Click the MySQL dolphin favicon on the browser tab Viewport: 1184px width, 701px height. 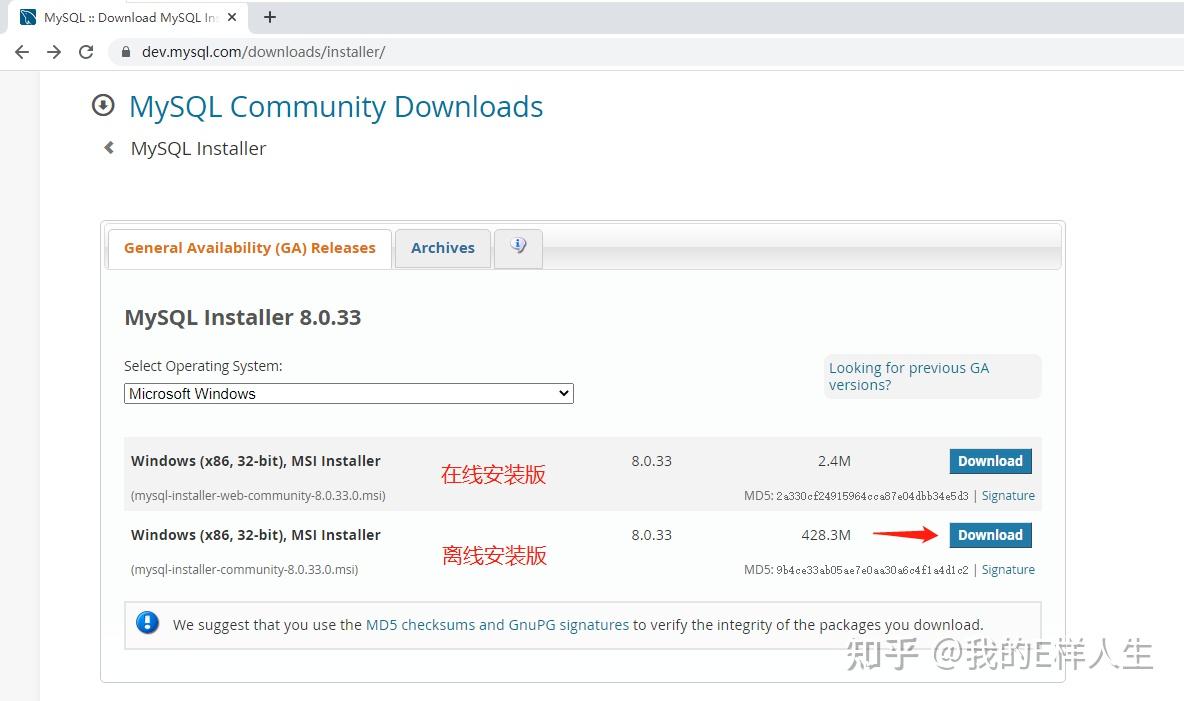(x=27, y=16)
